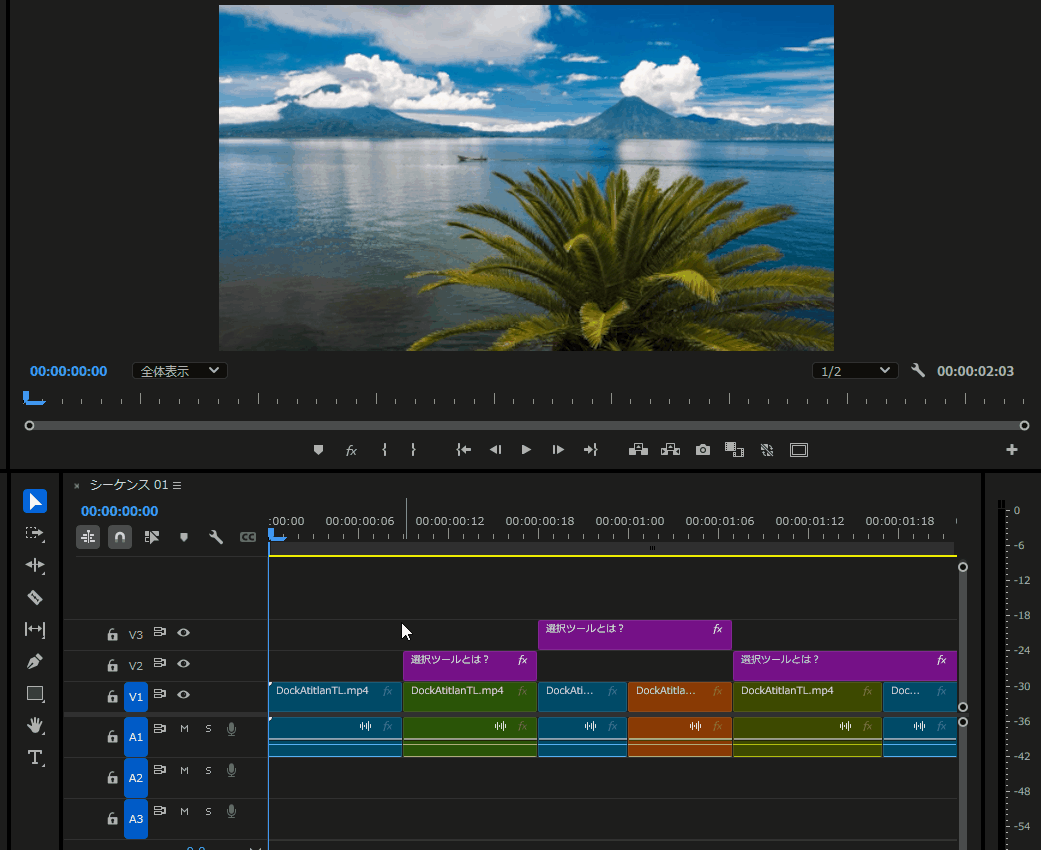Click the Program Monitor current timecode

68,371
